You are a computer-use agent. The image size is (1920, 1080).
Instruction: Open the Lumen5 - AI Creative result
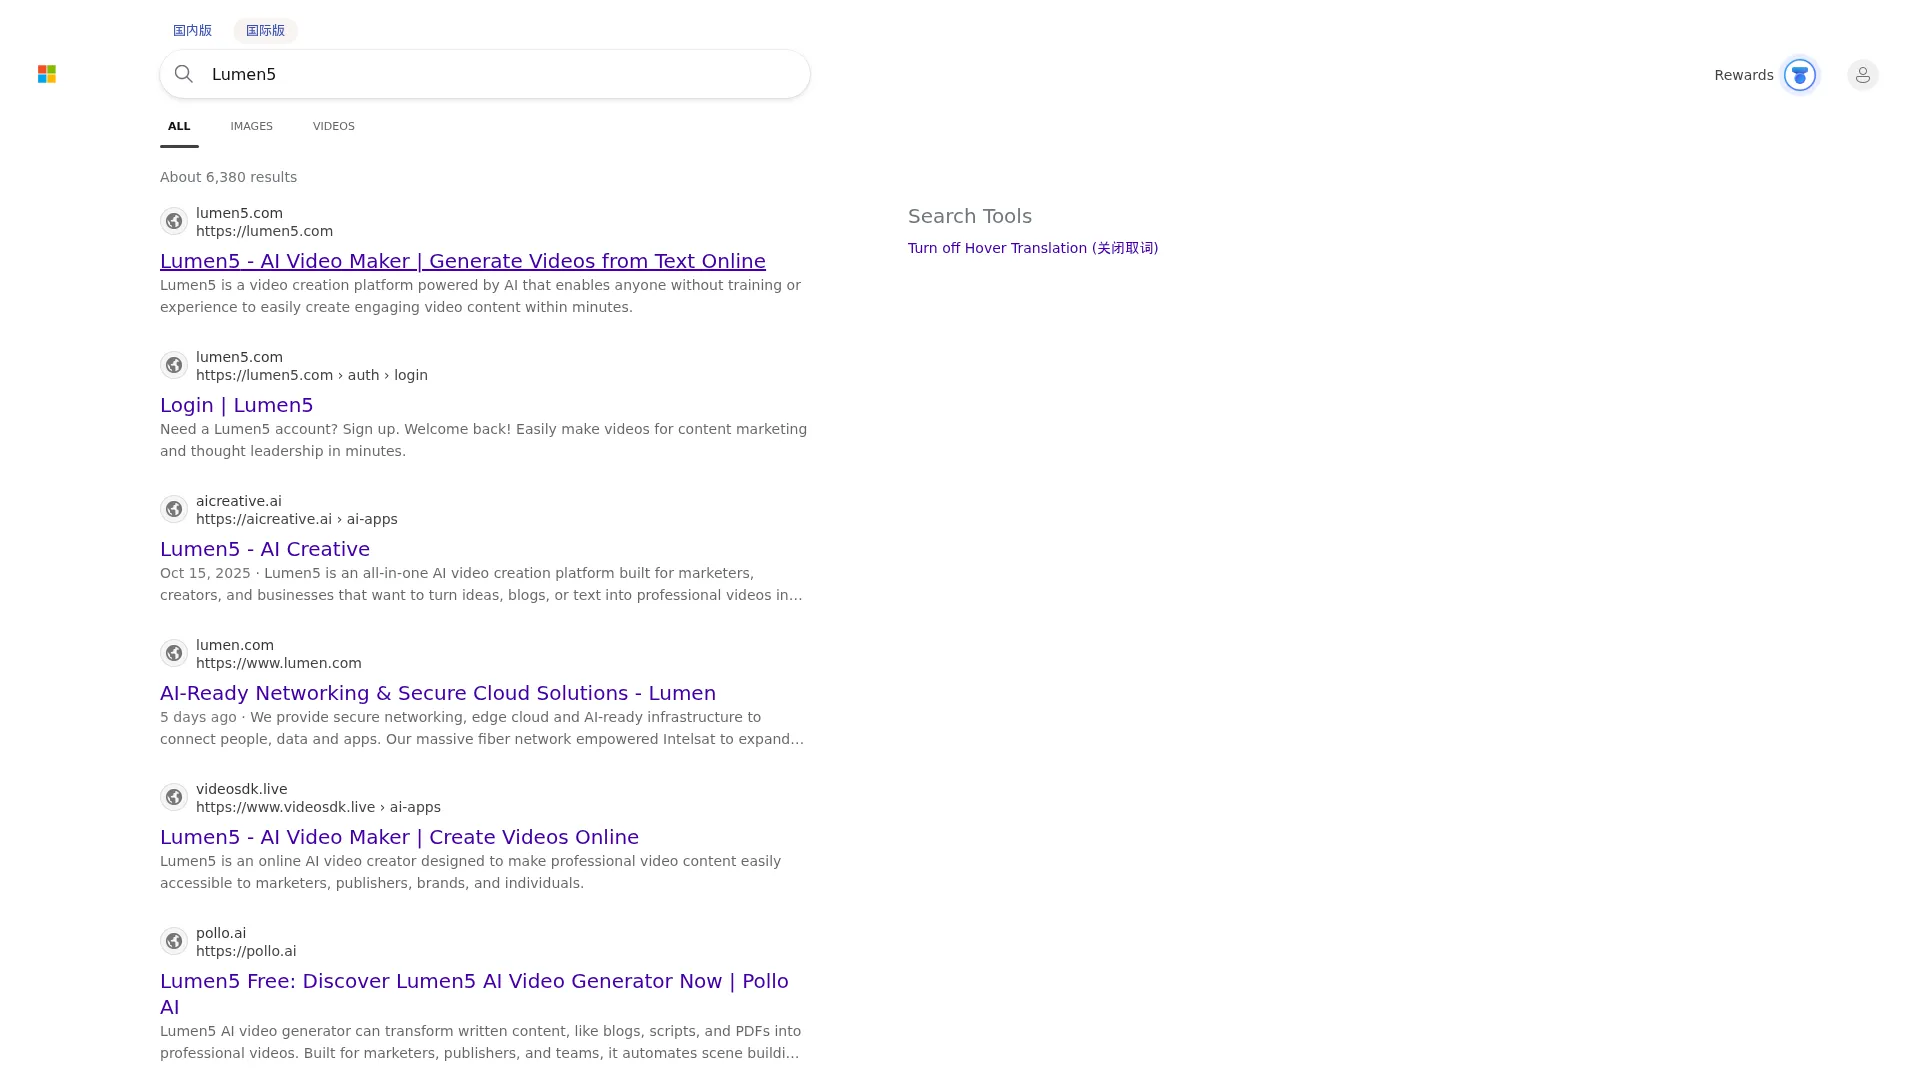pos(265,549)
